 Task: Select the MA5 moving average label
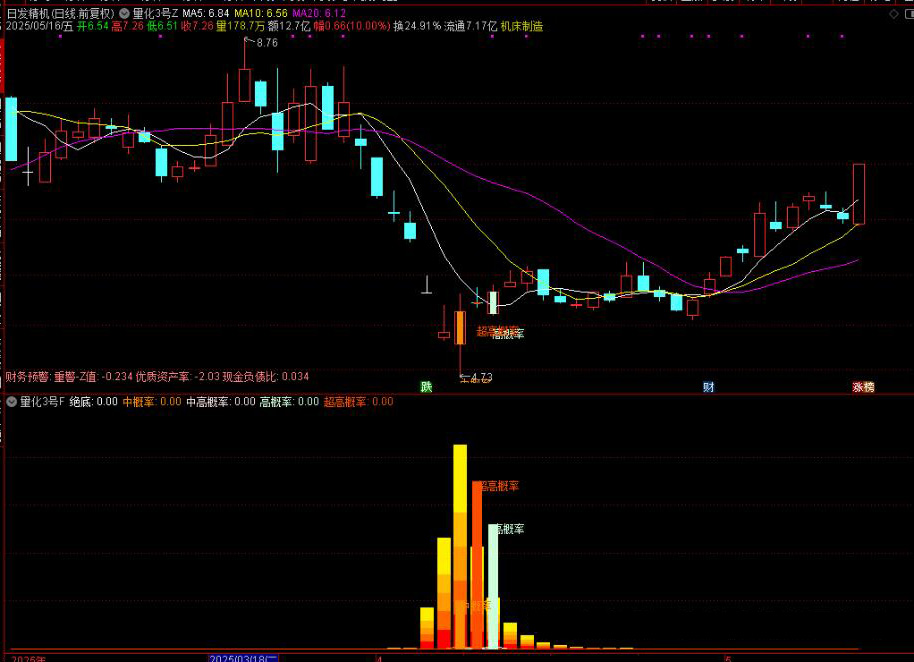pyautogui.click(x=206, y=13)
